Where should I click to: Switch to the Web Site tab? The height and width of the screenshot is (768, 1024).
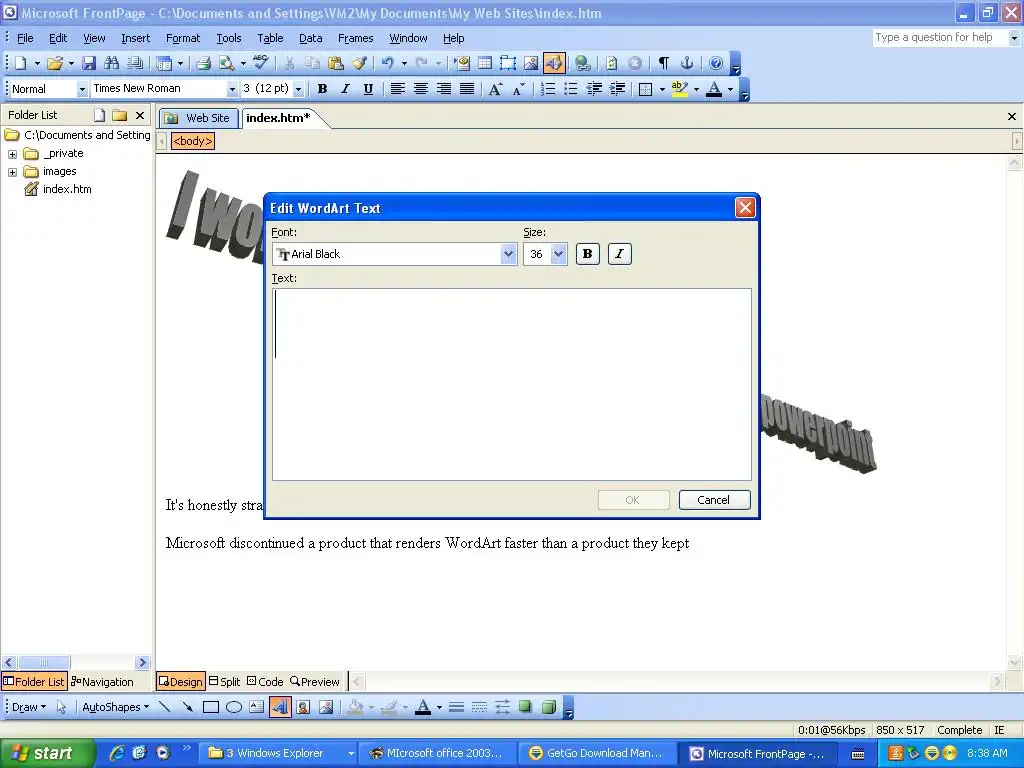[199, 118]
